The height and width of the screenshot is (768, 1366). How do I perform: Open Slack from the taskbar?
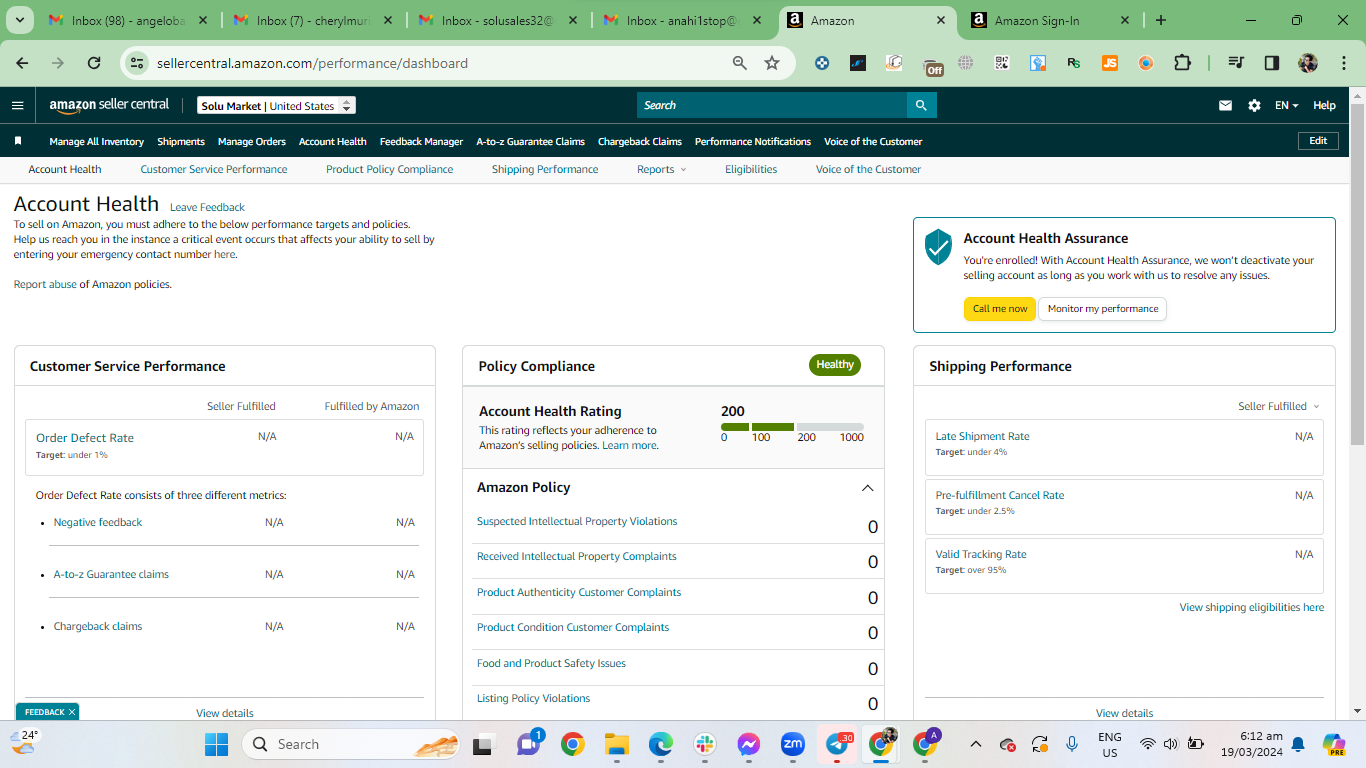704,744
